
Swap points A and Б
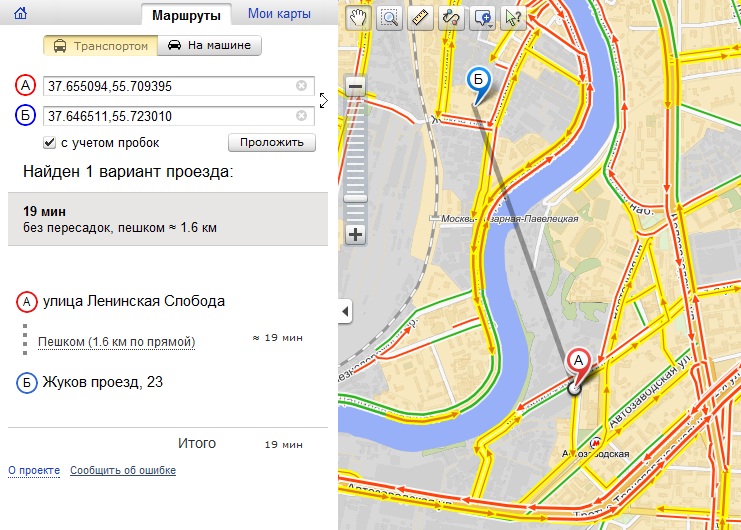pyautogui.click(x=323, y=100)
